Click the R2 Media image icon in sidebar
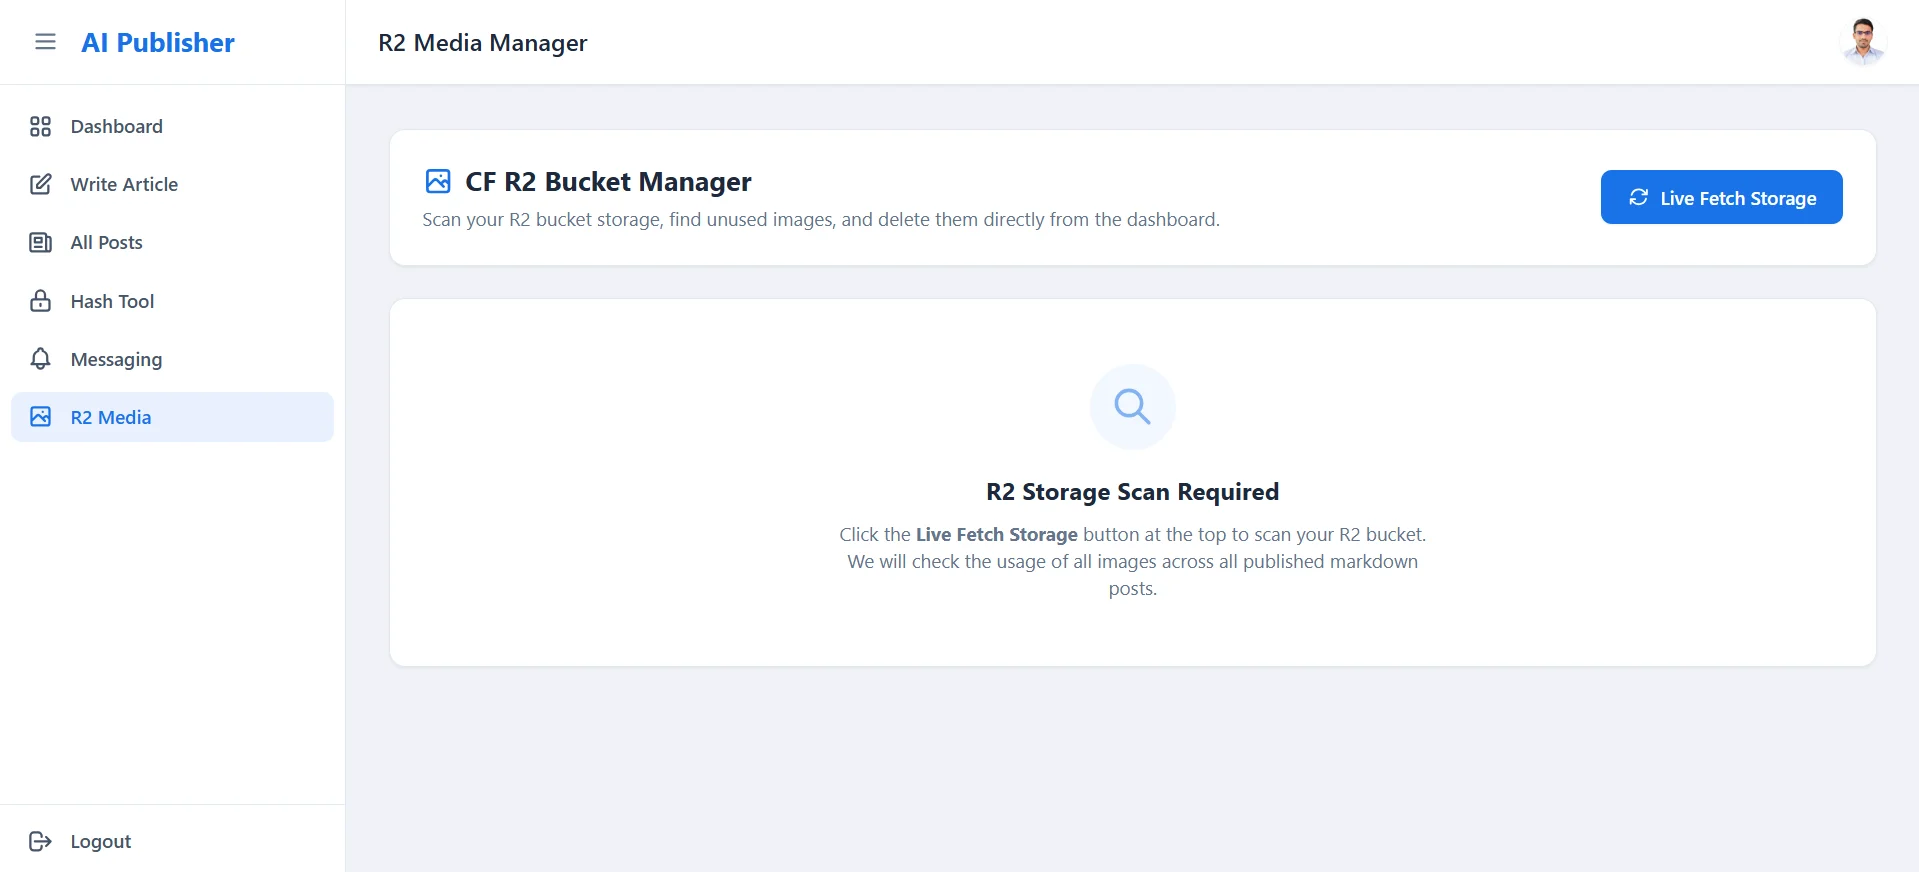This screenshot has width=1919, height=872. pos(40,417)
